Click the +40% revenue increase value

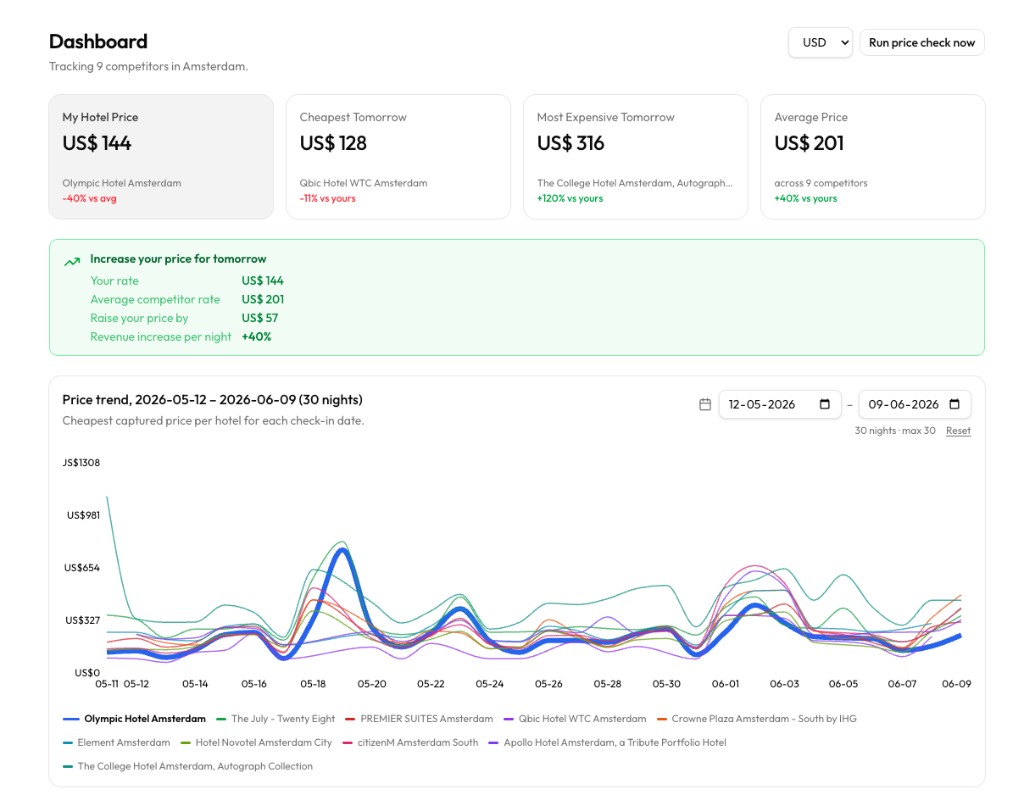[x=256, y=337]
